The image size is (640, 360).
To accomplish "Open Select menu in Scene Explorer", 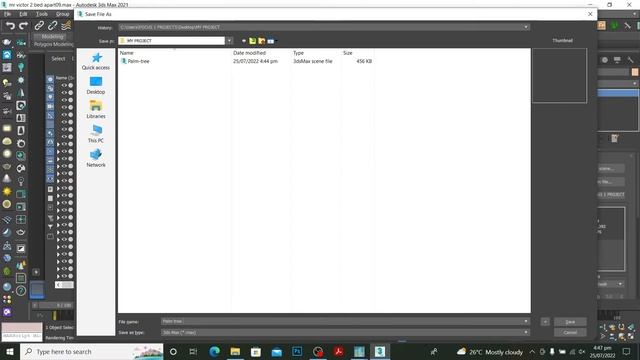I will (x=58, y=59).
